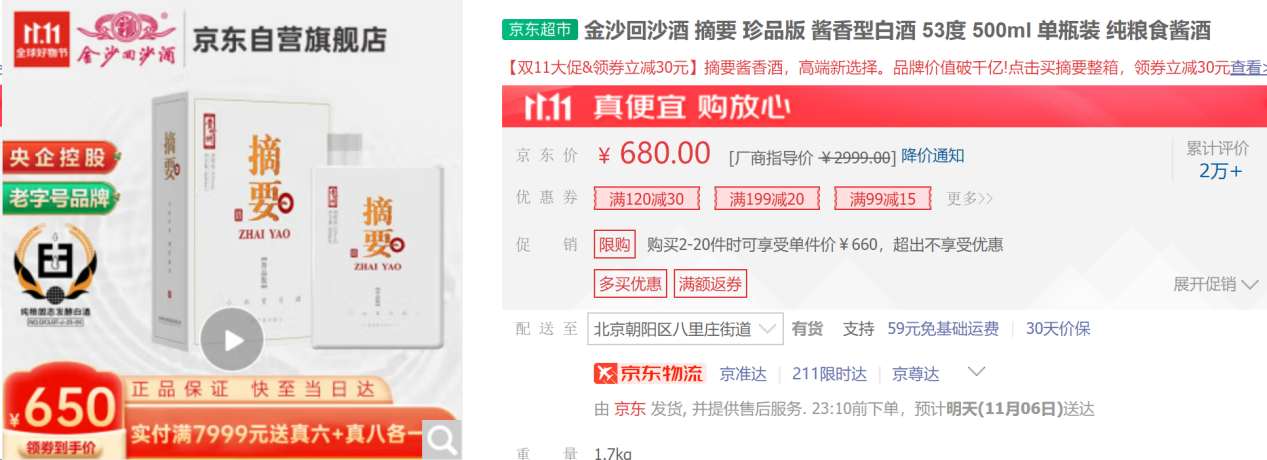Select the 满120减30 coupon
Image resolution: width=1267 pixels, height=460 pixels.
click(647, 199)
